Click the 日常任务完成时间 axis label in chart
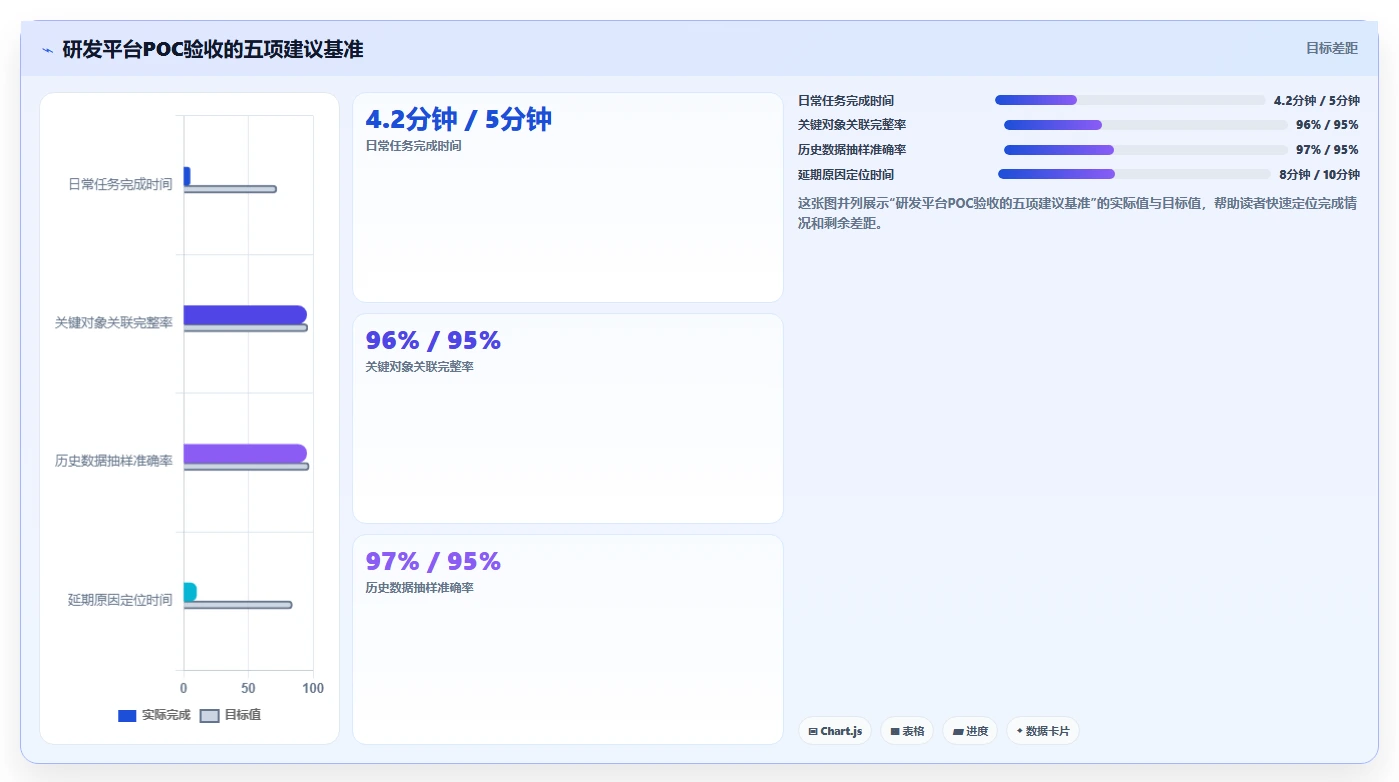The width and height of the screenshot is (1399, 782). pyautogui.click(x=120, y=184)
